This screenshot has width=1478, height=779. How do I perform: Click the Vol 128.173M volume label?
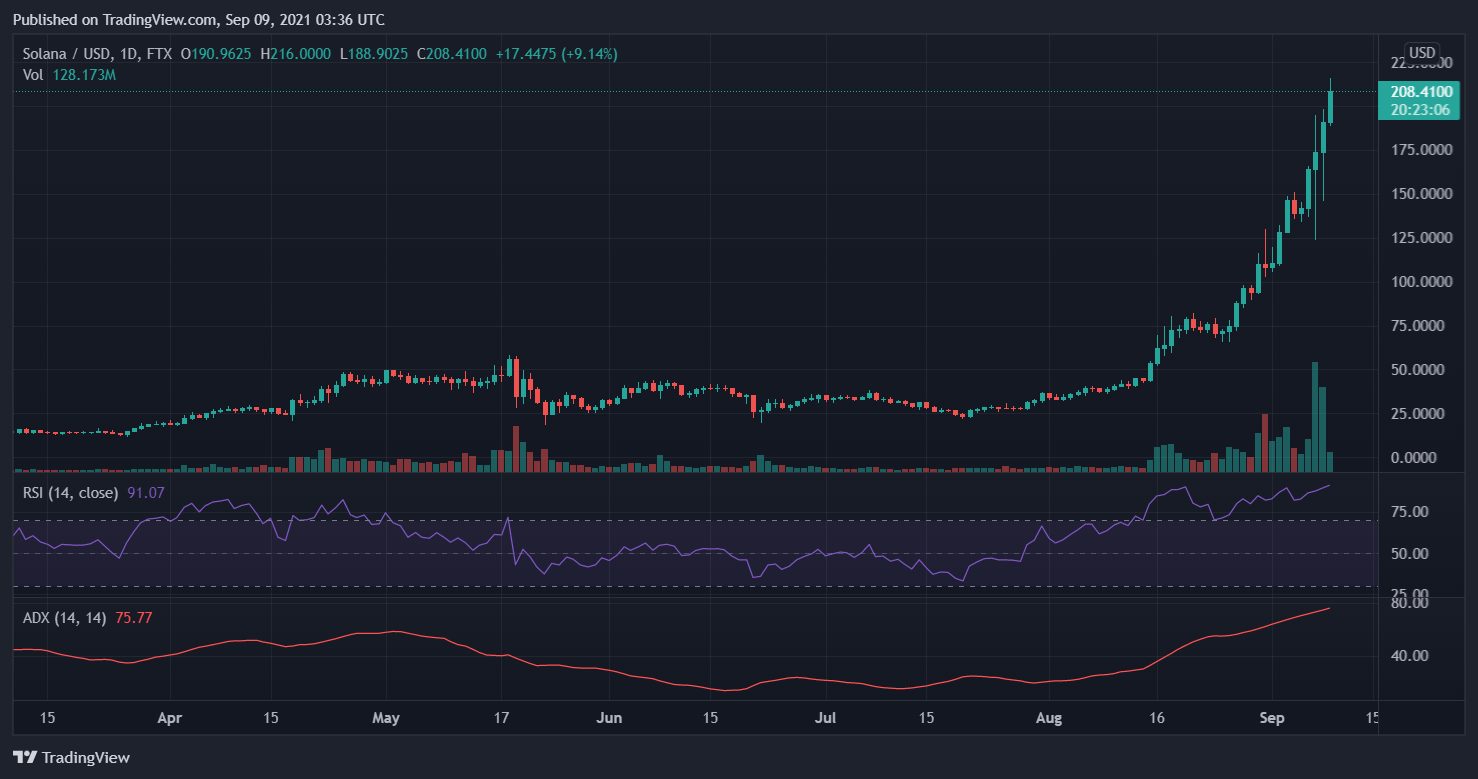(x=70, y=75)
